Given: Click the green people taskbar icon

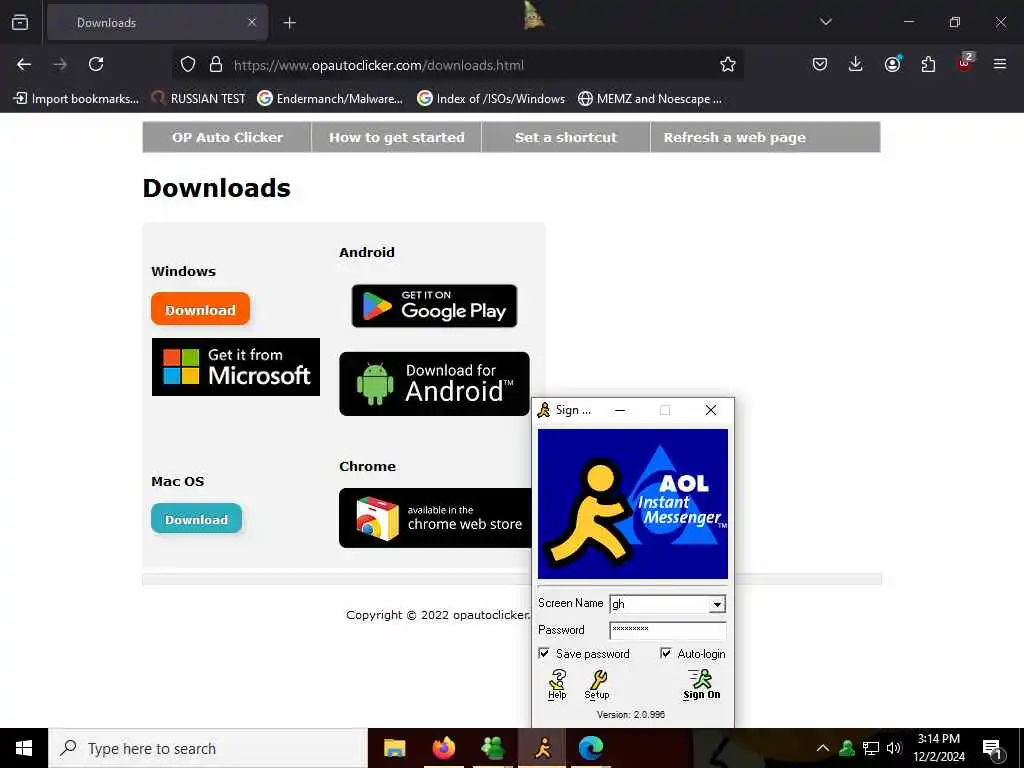Looking at the screenshot, I should point(492,748).
